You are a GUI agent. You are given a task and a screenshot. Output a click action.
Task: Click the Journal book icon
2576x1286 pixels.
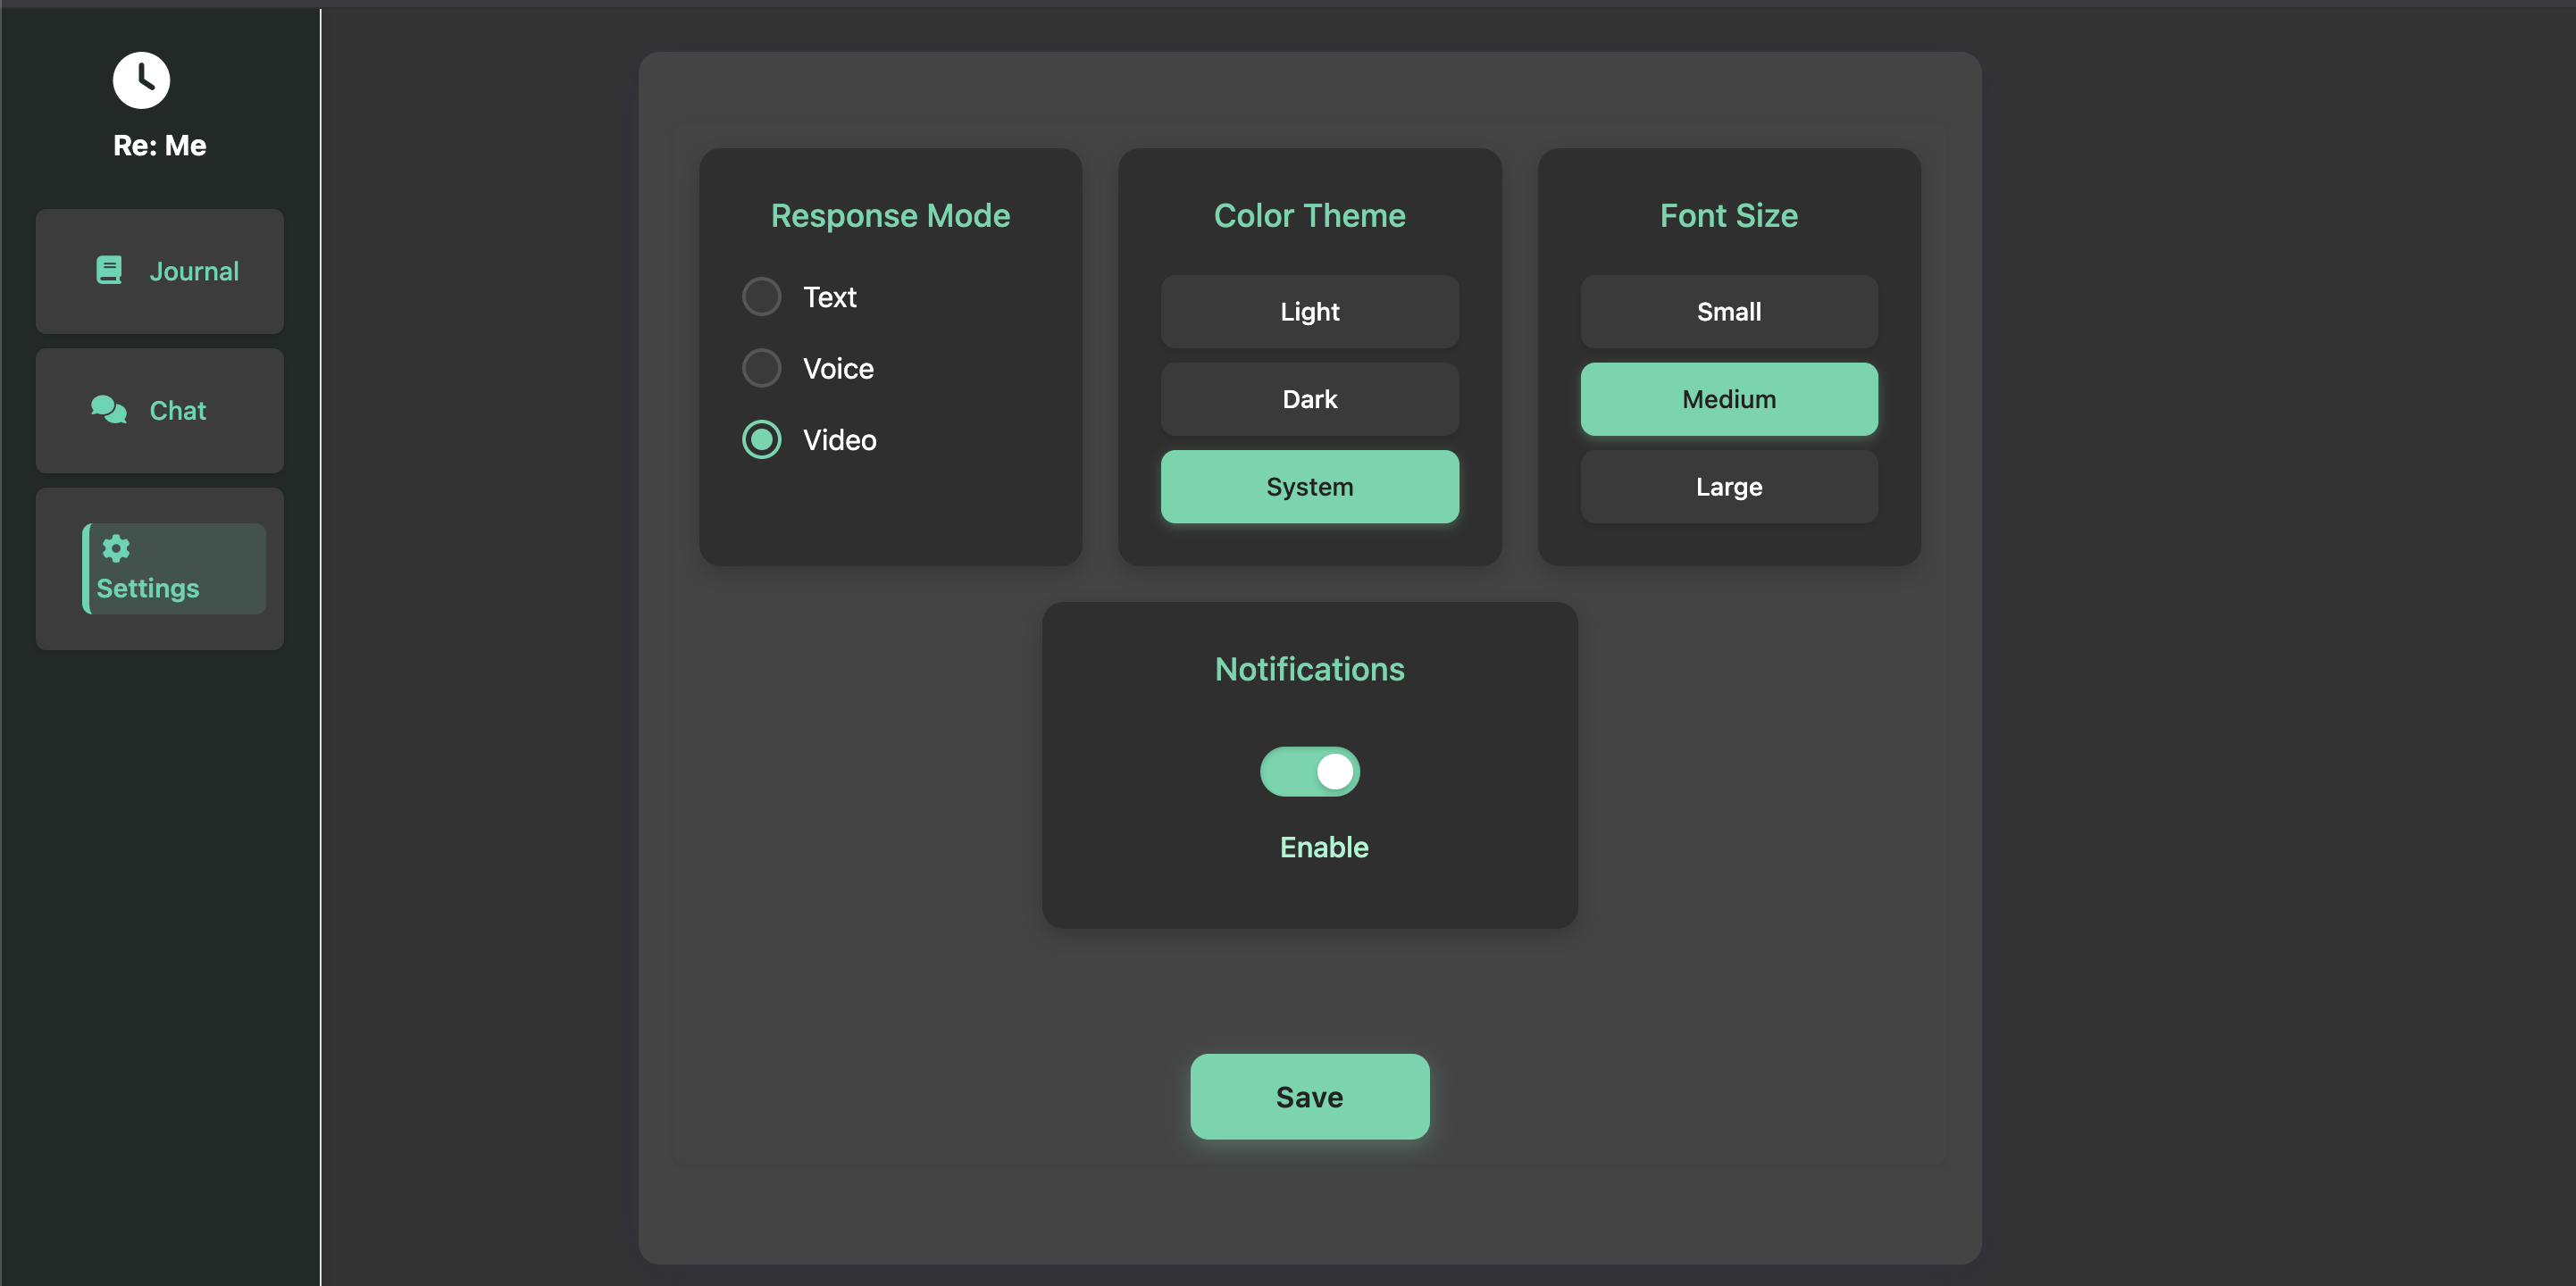coord(109,270)
